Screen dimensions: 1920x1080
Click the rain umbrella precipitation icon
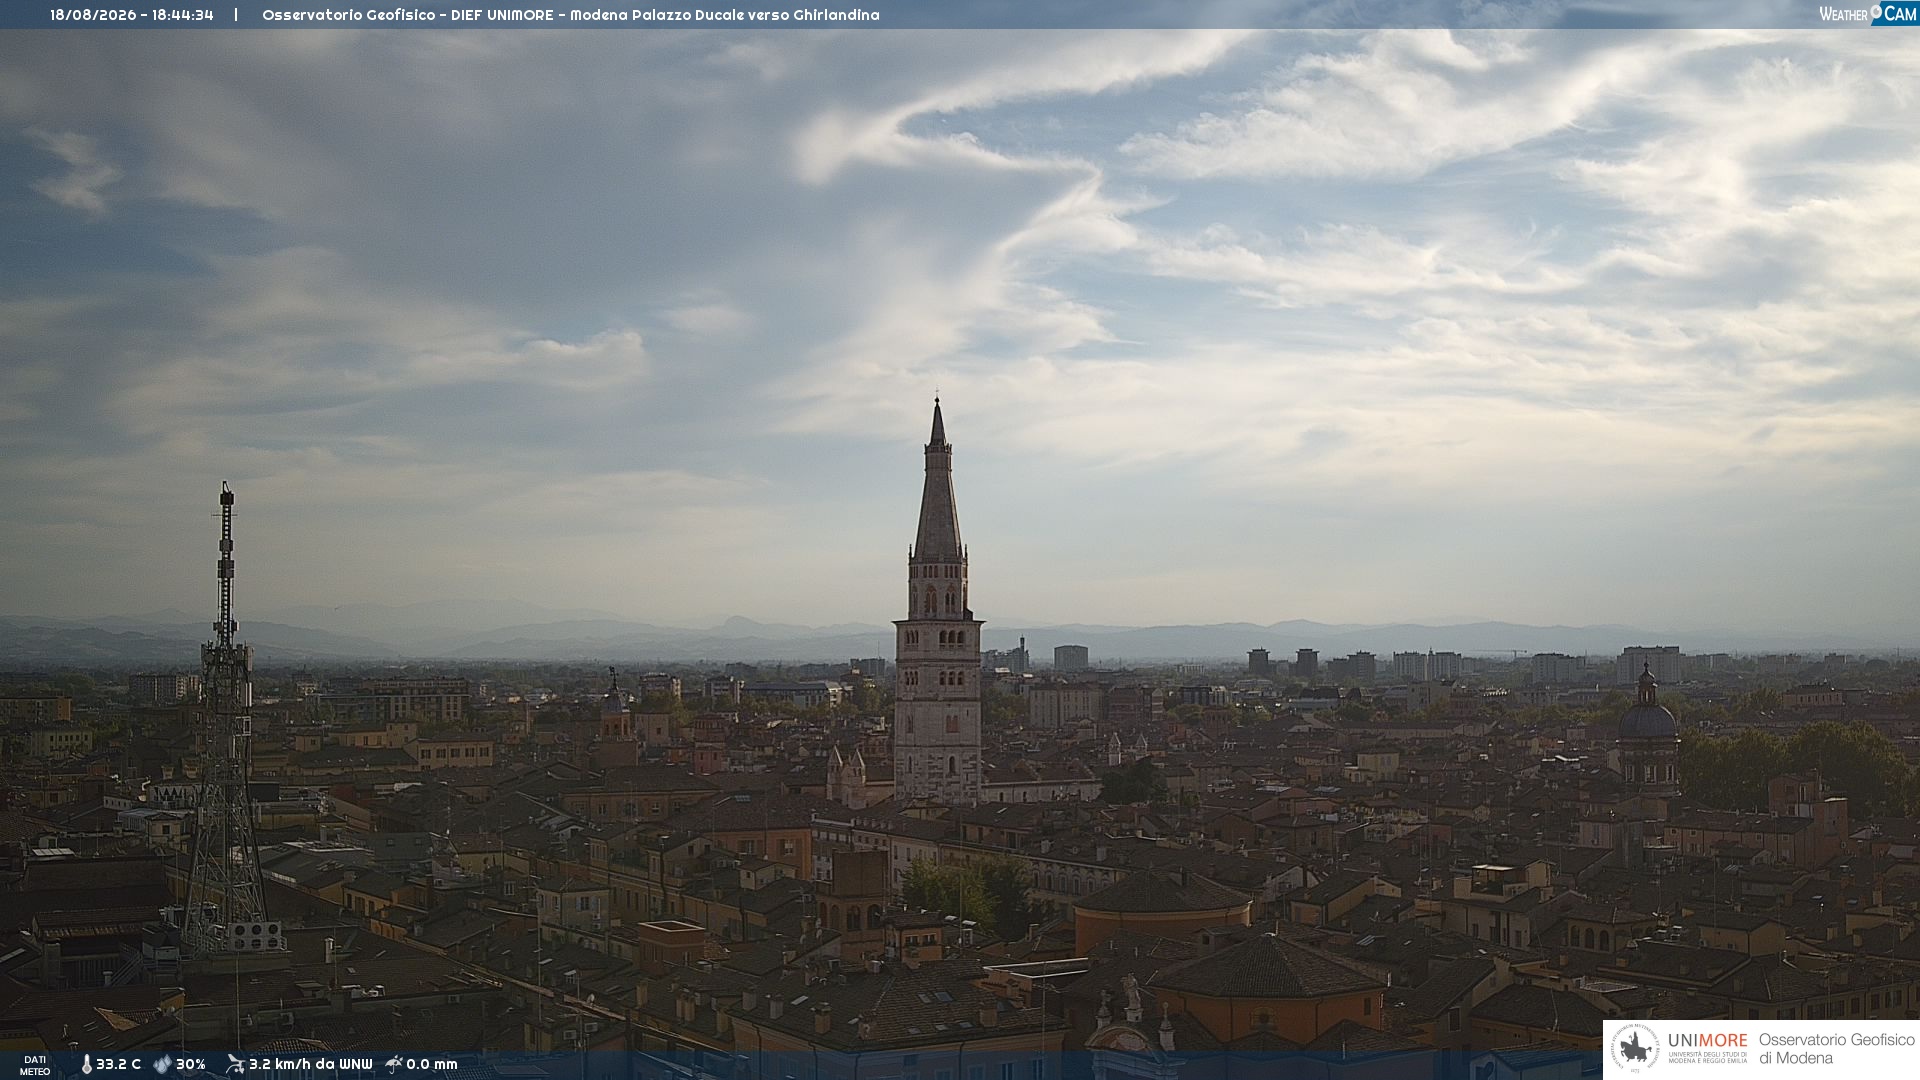(394, 1064)
